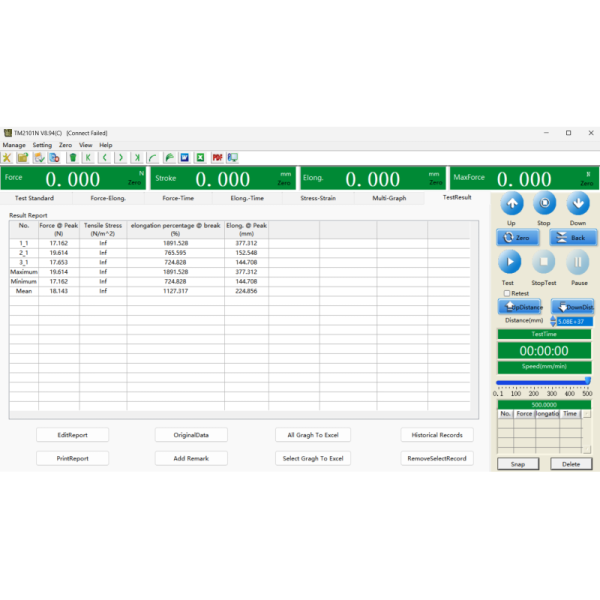600x600 pixels.
Task: Click the Delete button
Action: click(571, 464)
